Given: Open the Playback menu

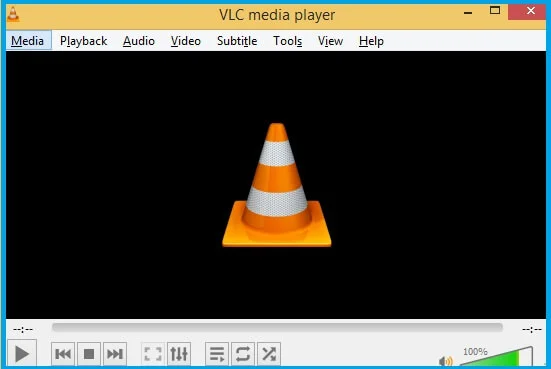Looking at the screenshot, I should tap(83, 41).
